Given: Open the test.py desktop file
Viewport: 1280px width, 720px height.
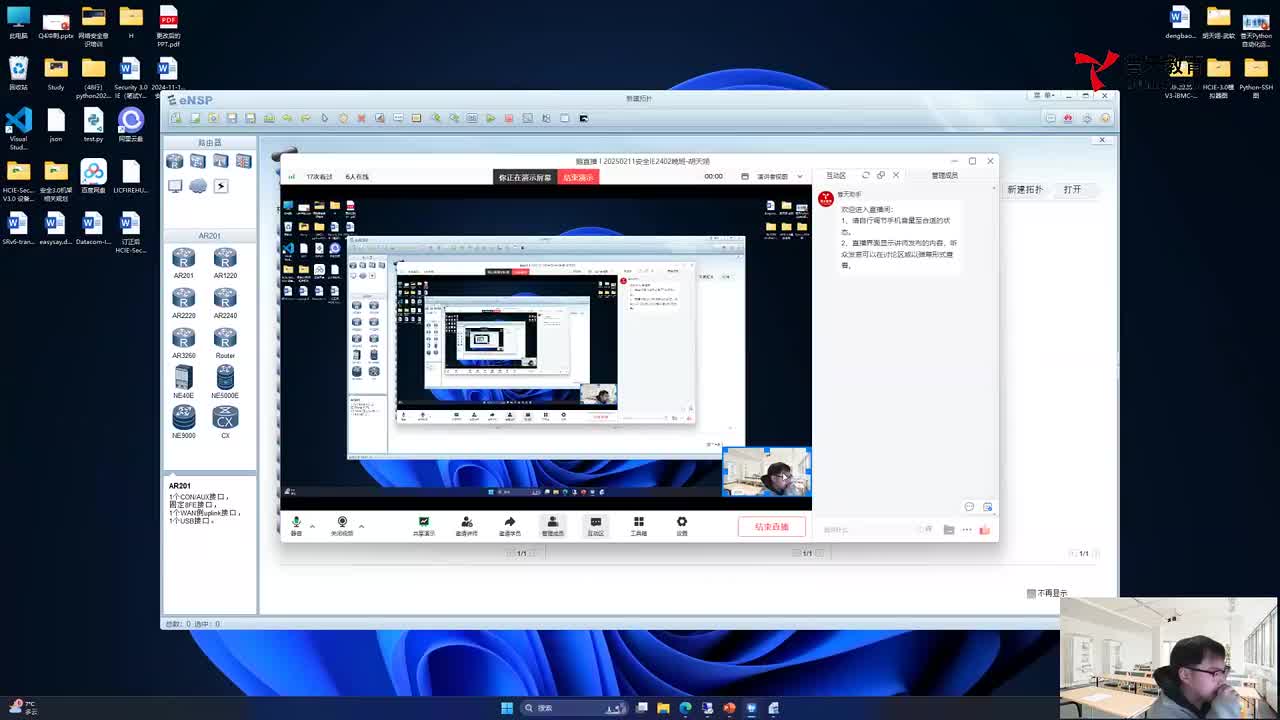Looking at the screenshot, I should 93,125.
